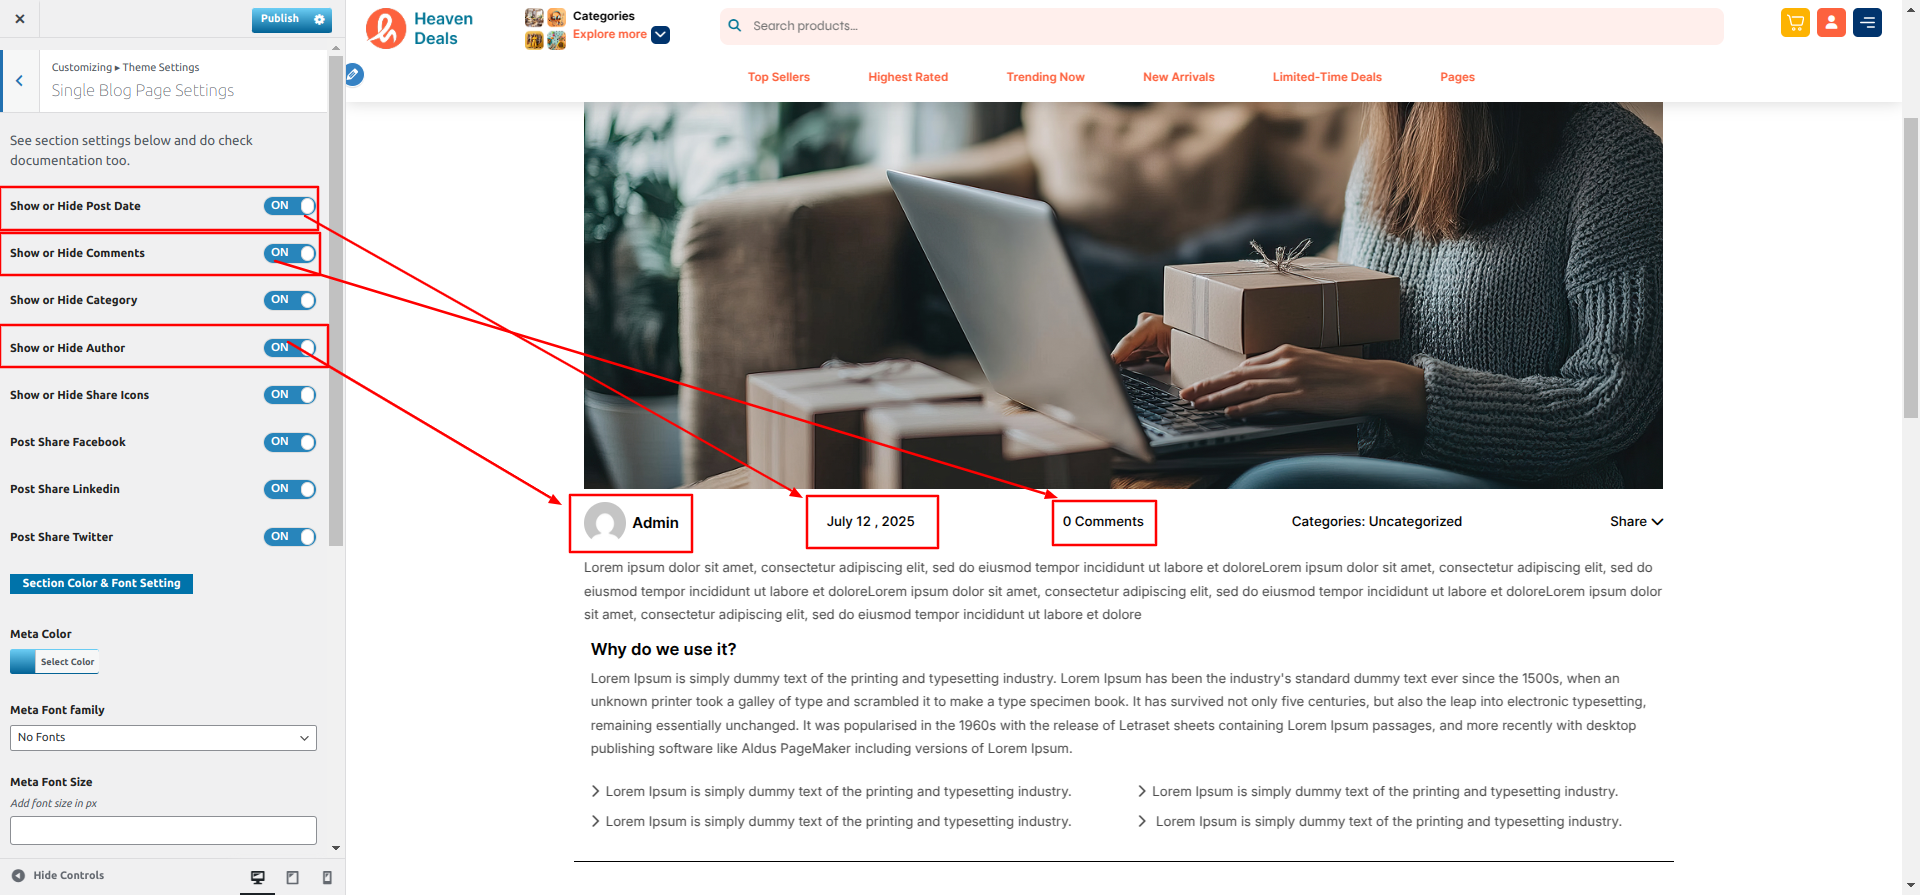Viewport: 1920px width, 895px height.
Task: Click the blue pencil edit shortcut icon
Action: [353, 74]
